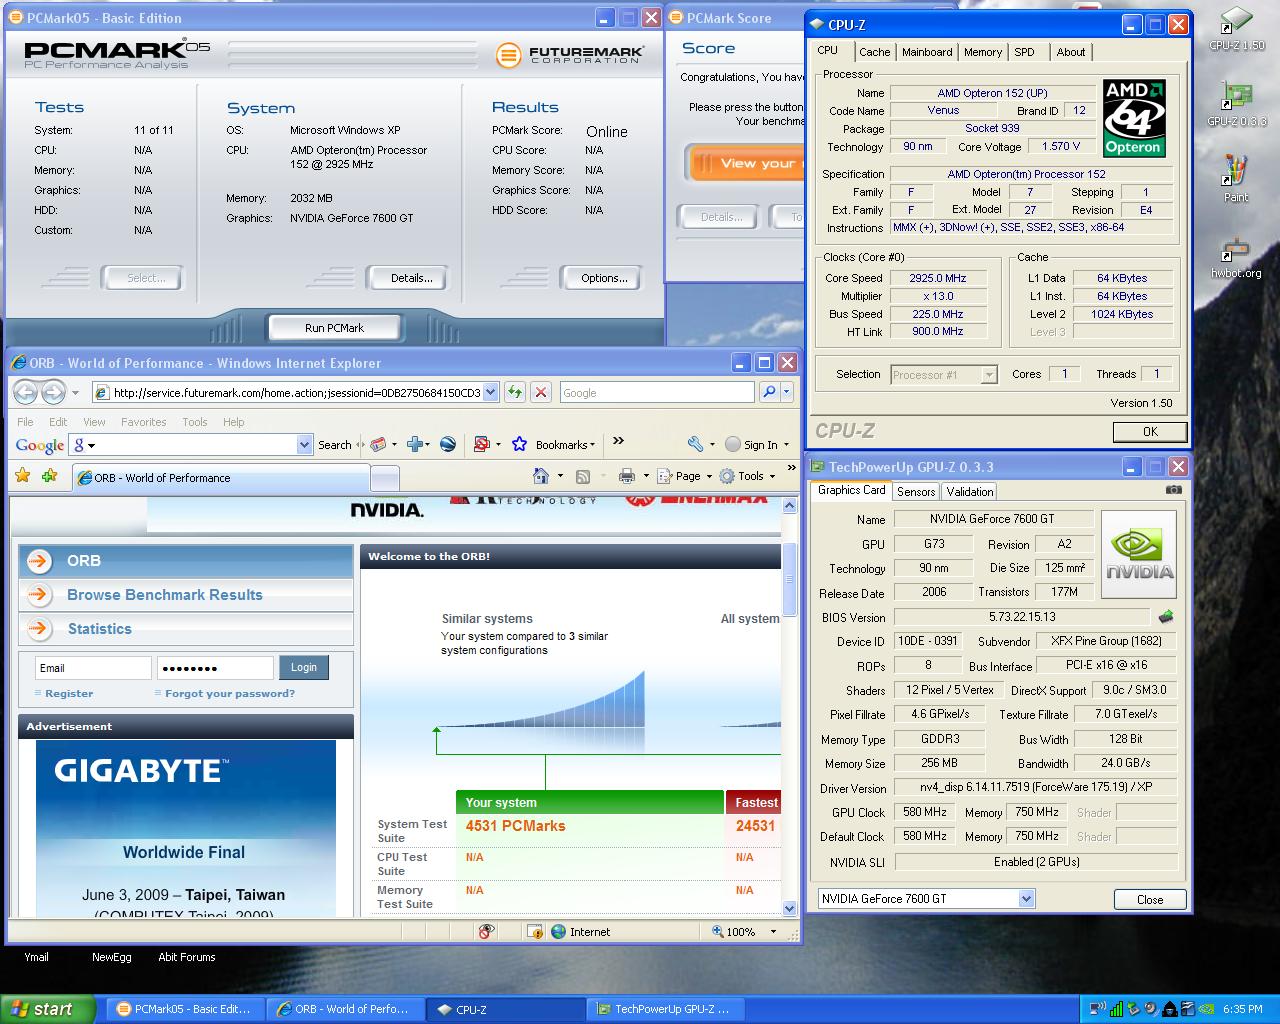1280x1024 pixels.
Task: Click the Browse Benchmark Results link
Action: click(x=165, y=595)
